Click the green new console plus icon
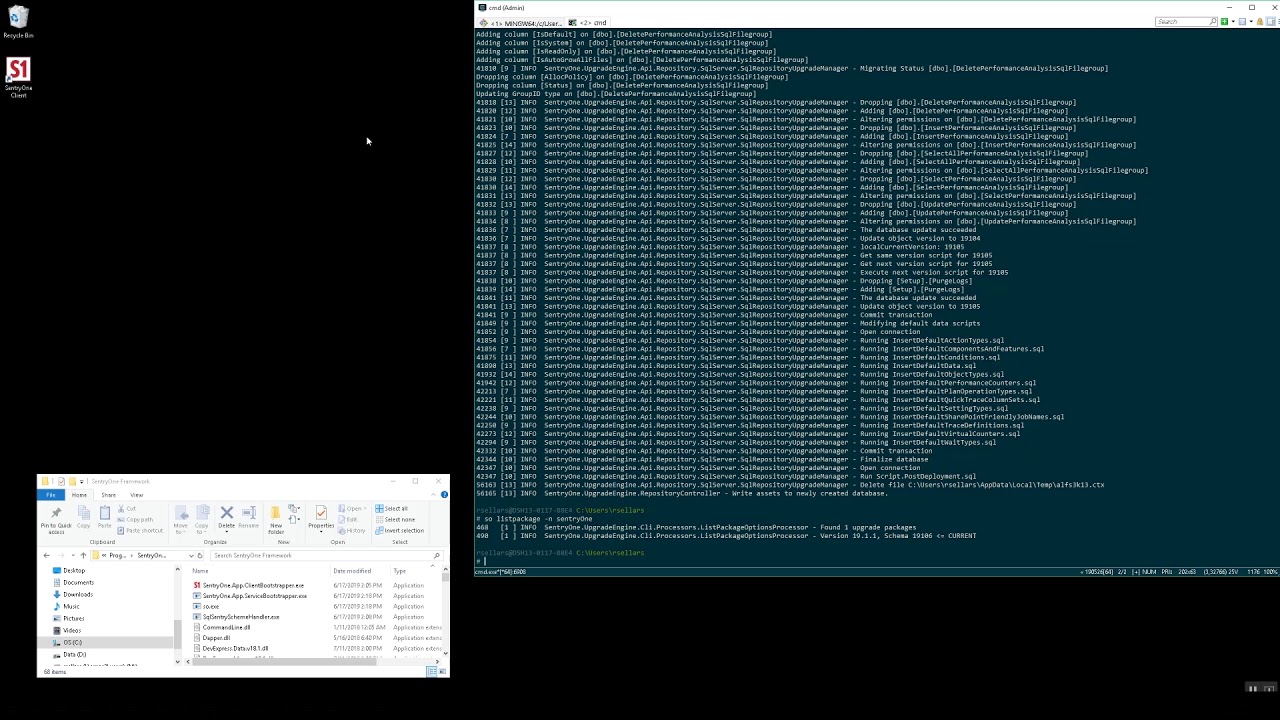 coord(1224,21)
